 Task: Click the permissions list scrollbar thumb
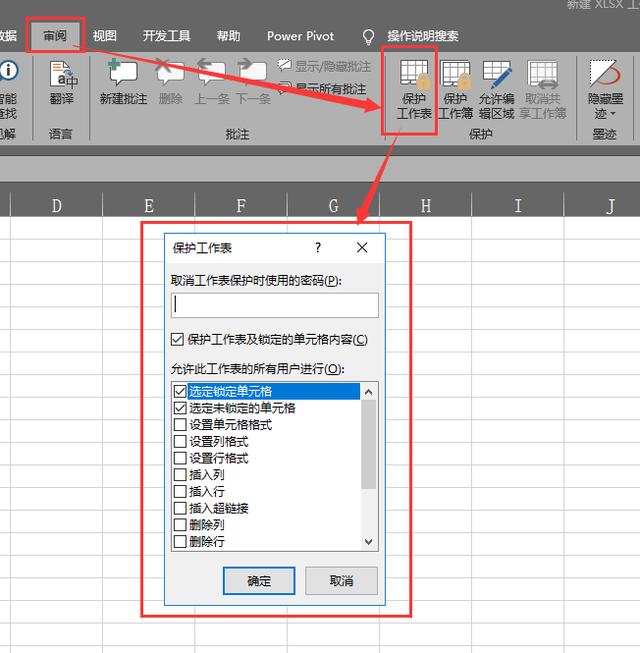pyautogui.click(x=369, y=444)
